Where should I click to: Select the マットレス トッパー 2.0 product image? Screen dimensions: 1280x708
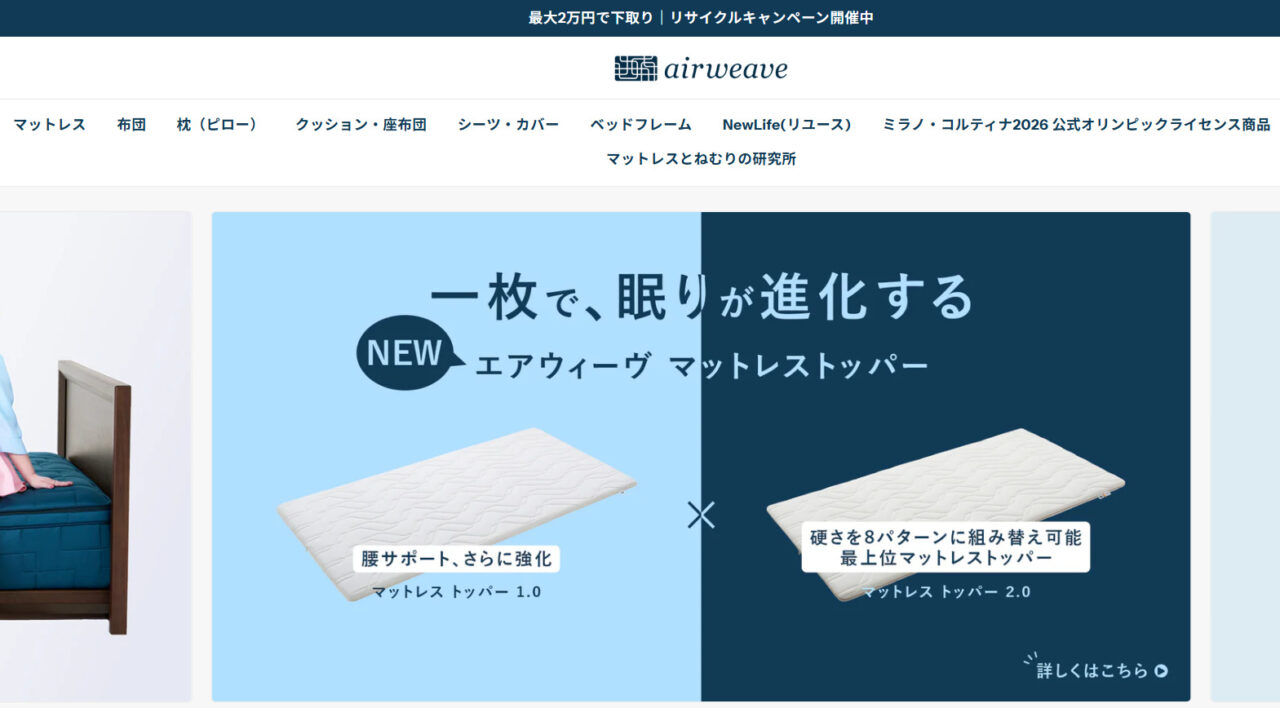[946, 513]
